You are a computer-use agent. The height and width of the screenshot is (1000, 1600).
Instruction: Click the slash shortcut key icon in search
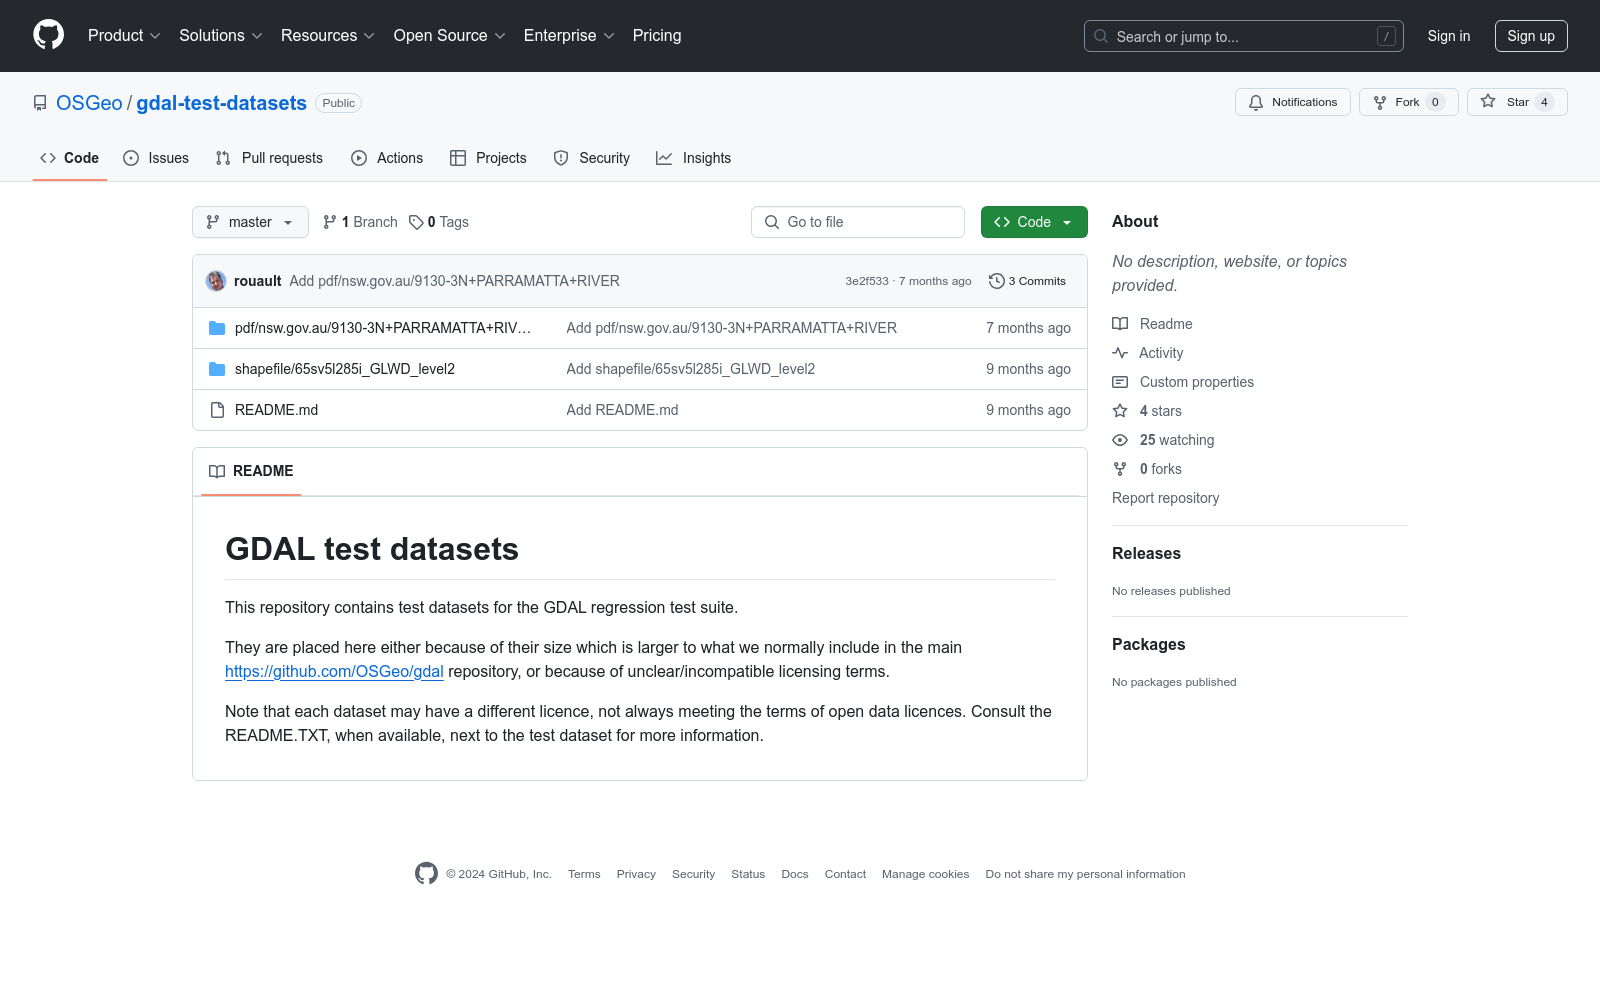tap(1386, 36)
